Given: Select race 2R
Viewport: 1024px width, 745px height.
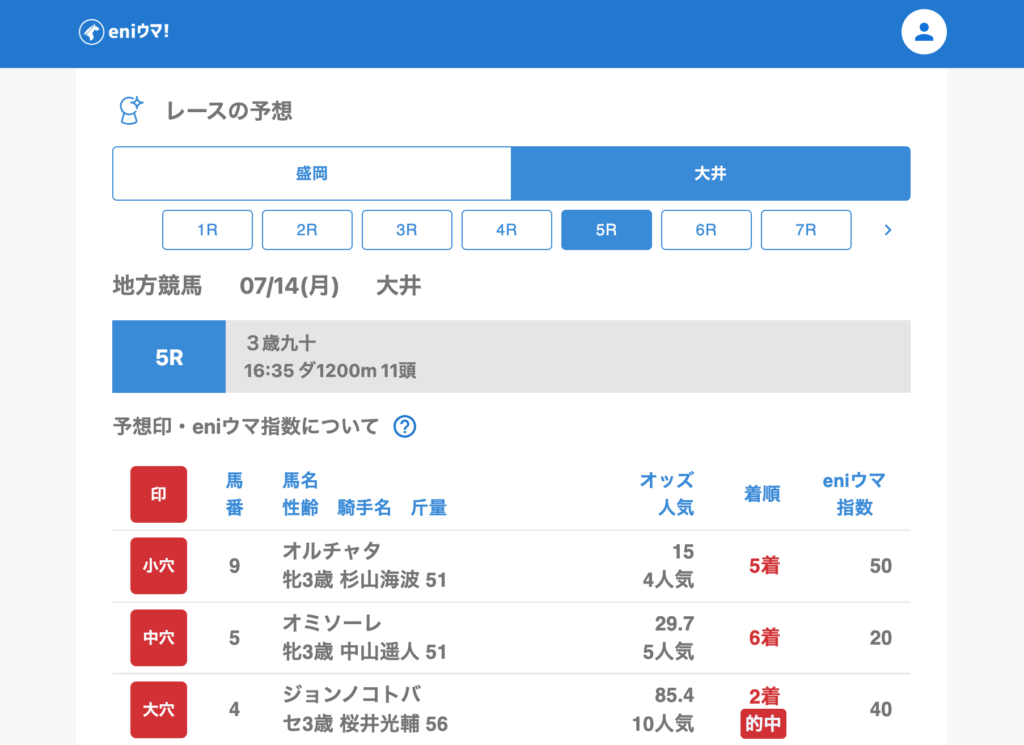Looking at the screenshot, I should pos(307,230).
